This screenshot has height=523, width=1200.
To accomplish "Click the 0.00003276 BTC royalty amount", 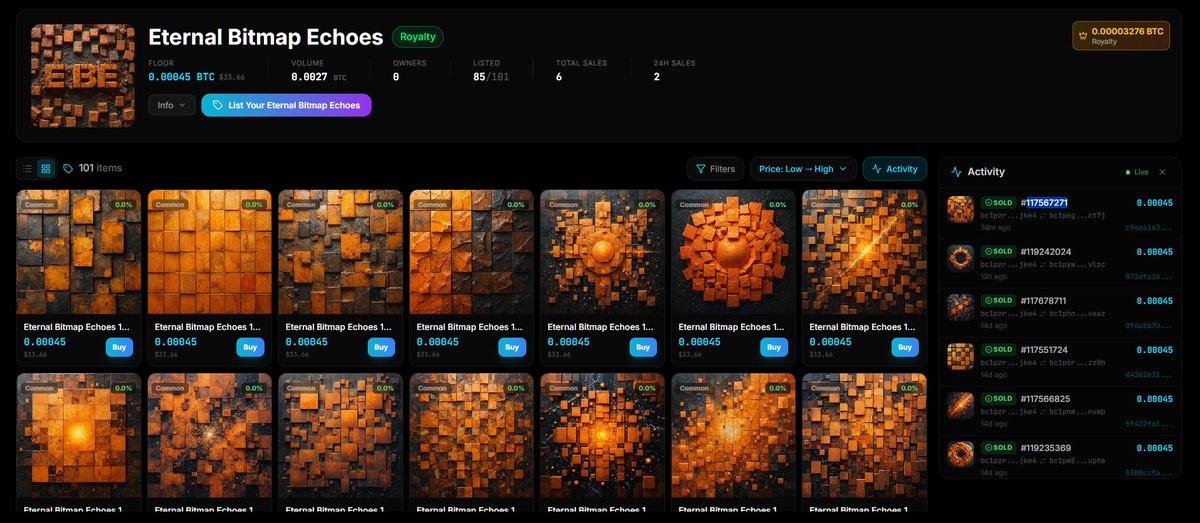I will 1128,32.
